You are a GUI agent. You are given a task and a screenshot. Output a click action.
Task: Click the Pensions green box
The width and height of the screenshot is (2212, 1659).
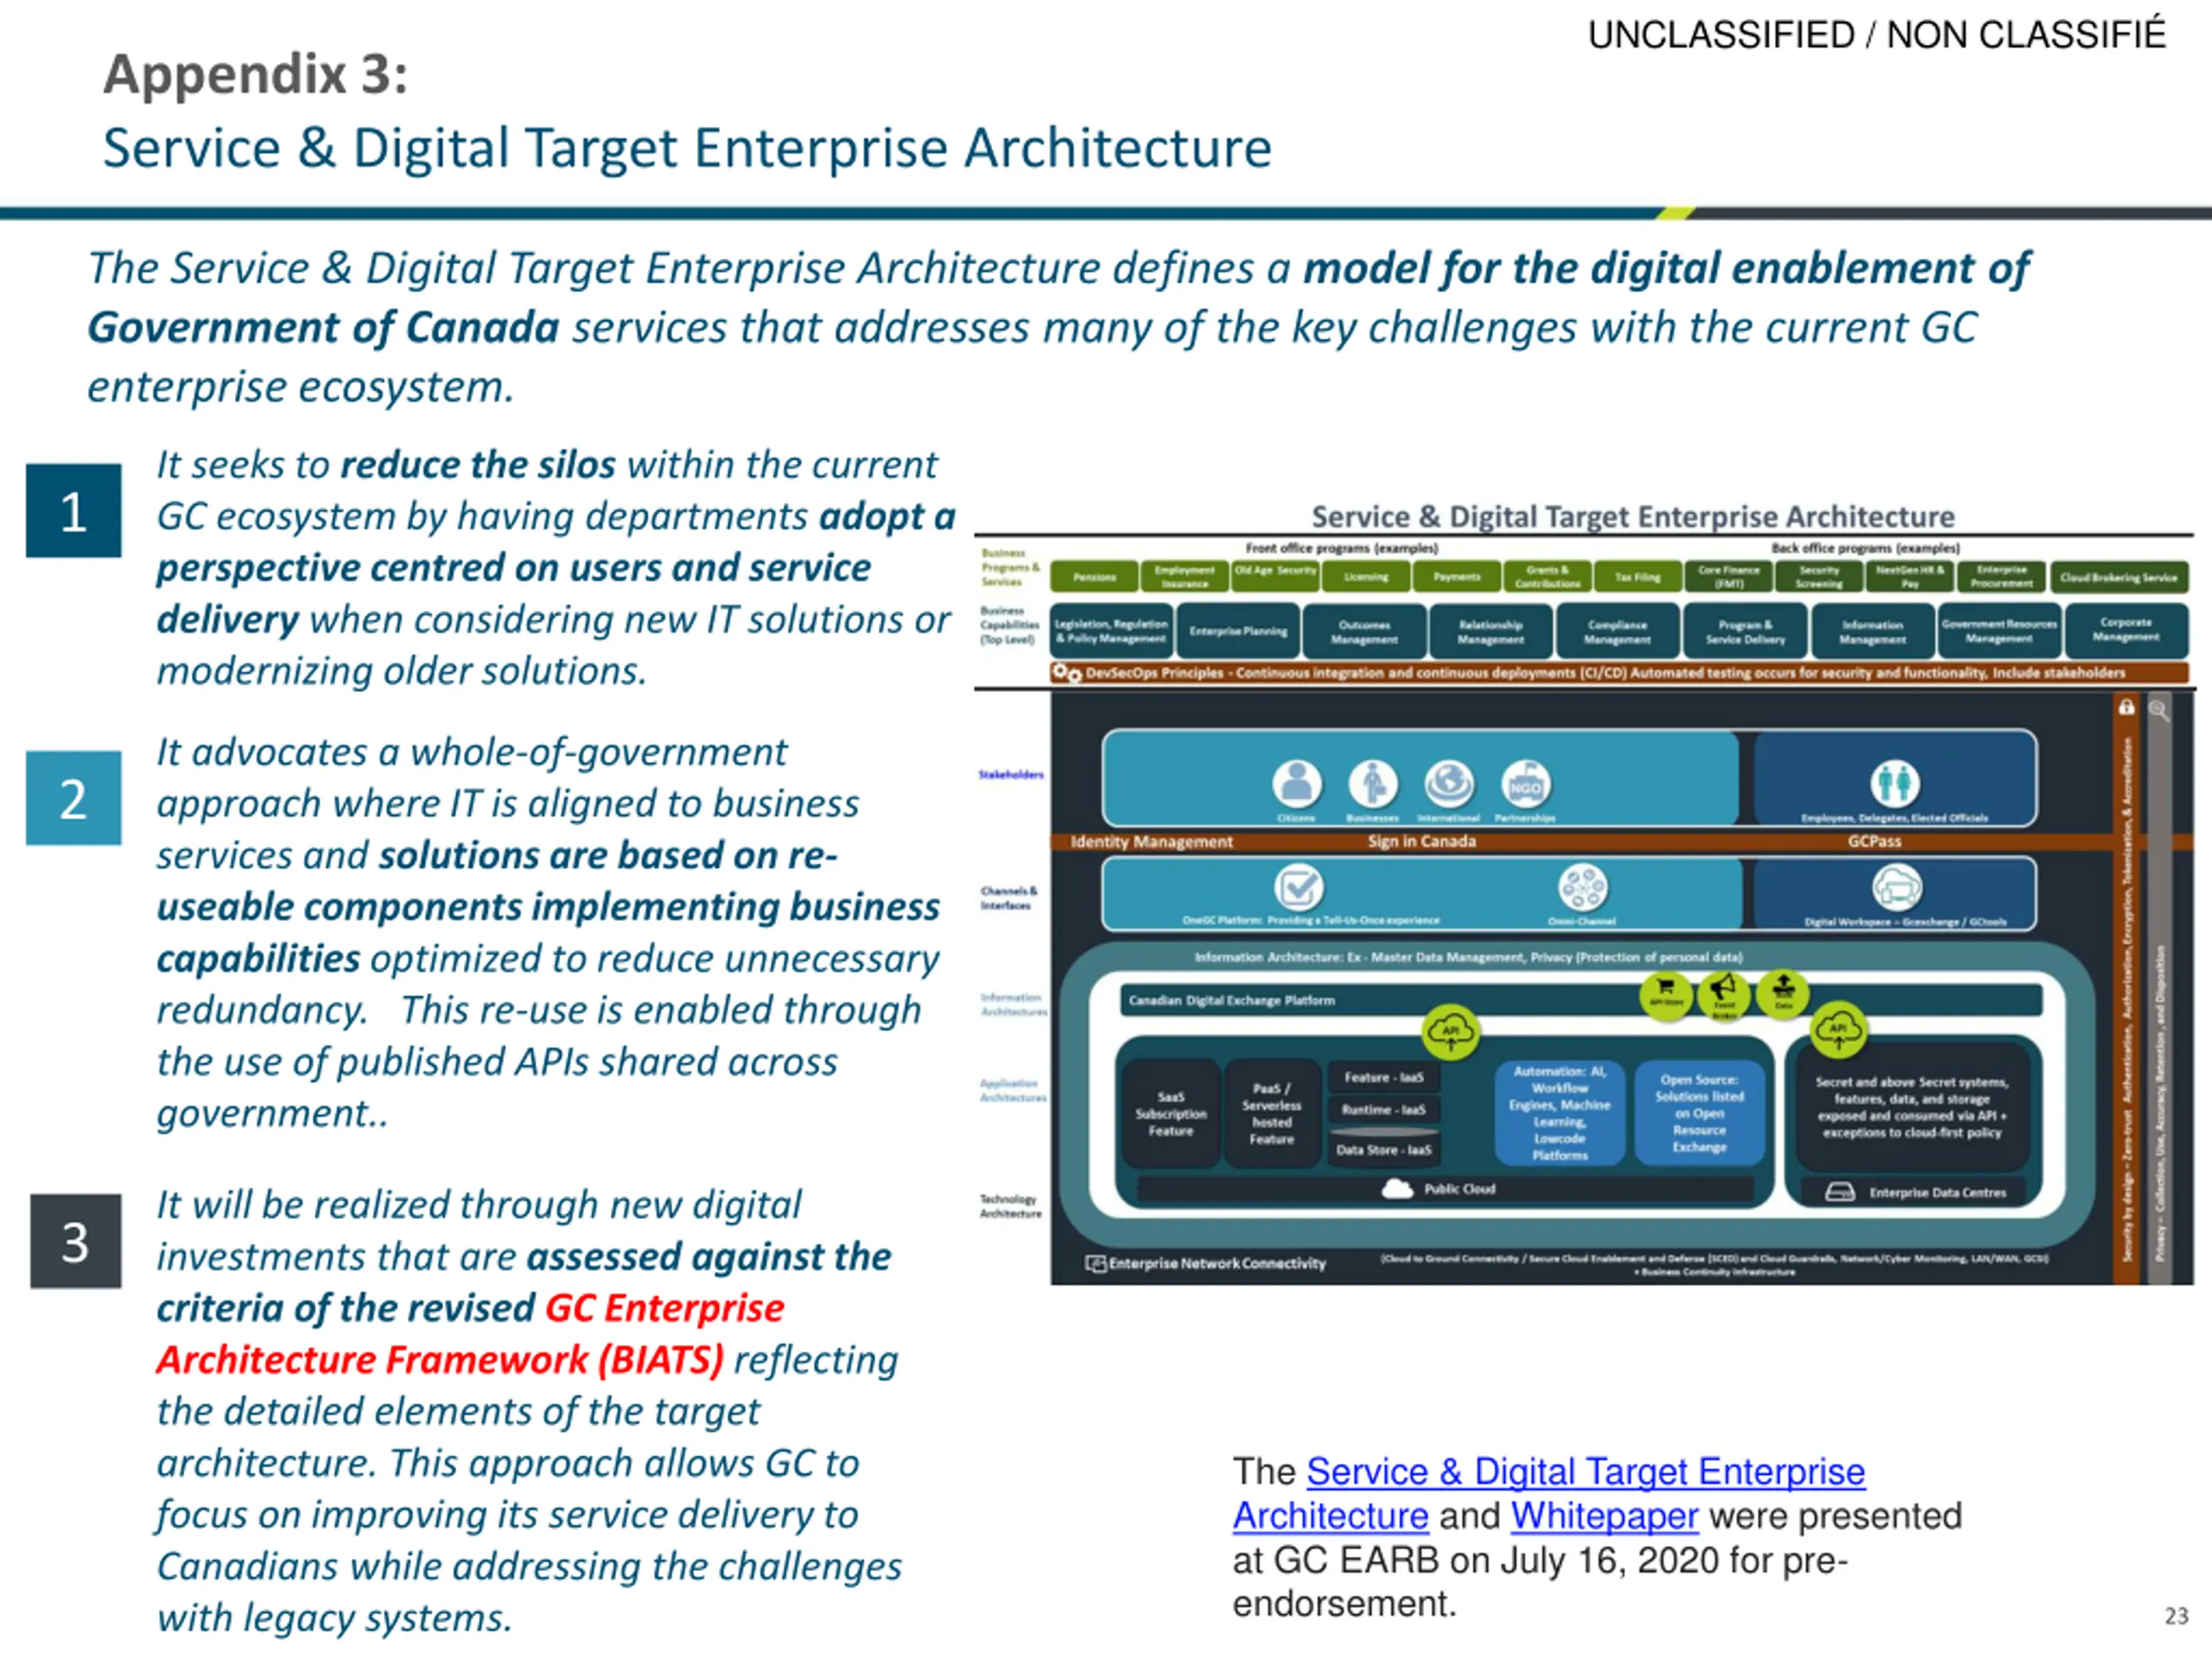click(1094, 577)
